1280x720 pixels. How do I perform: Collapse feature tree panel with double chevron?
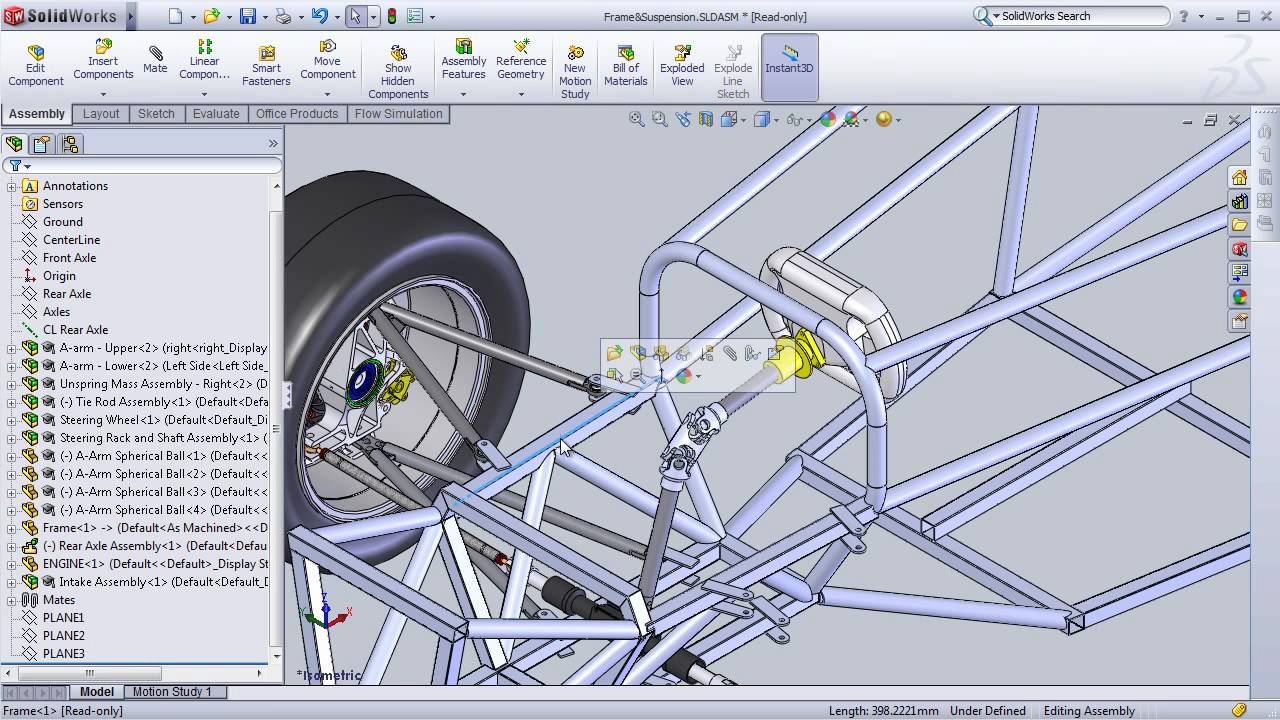point(273,144)
